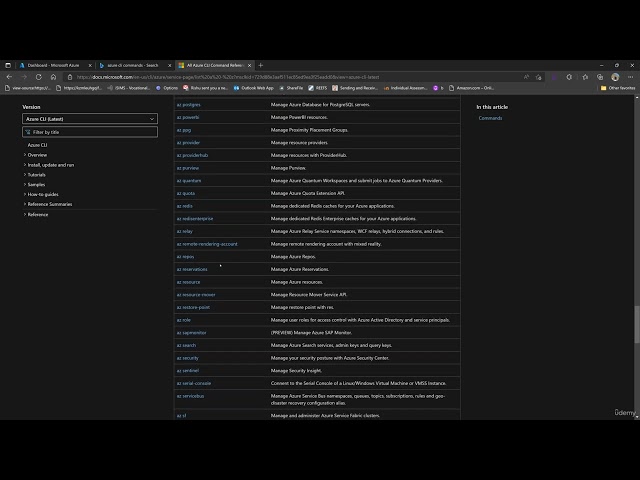Open the Commands link under In this article

coord(490,118)
